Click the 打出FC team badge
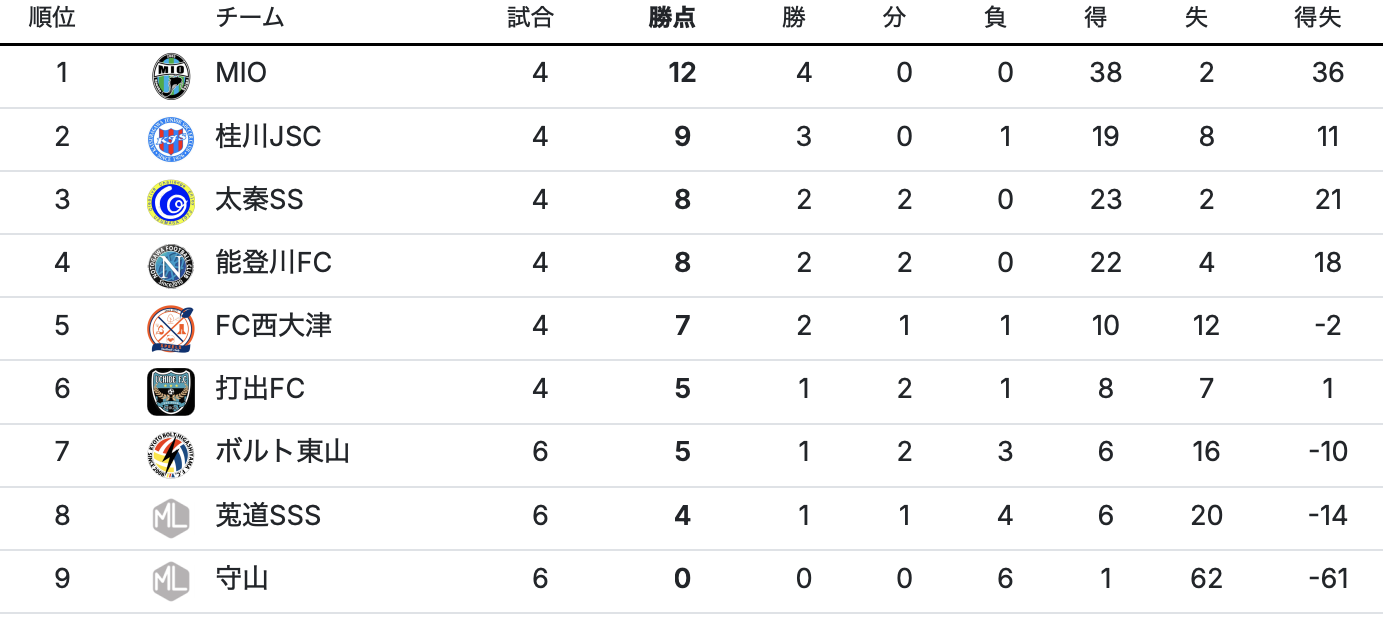This screenshot has width=1383, height=620. tap(170, 390)
